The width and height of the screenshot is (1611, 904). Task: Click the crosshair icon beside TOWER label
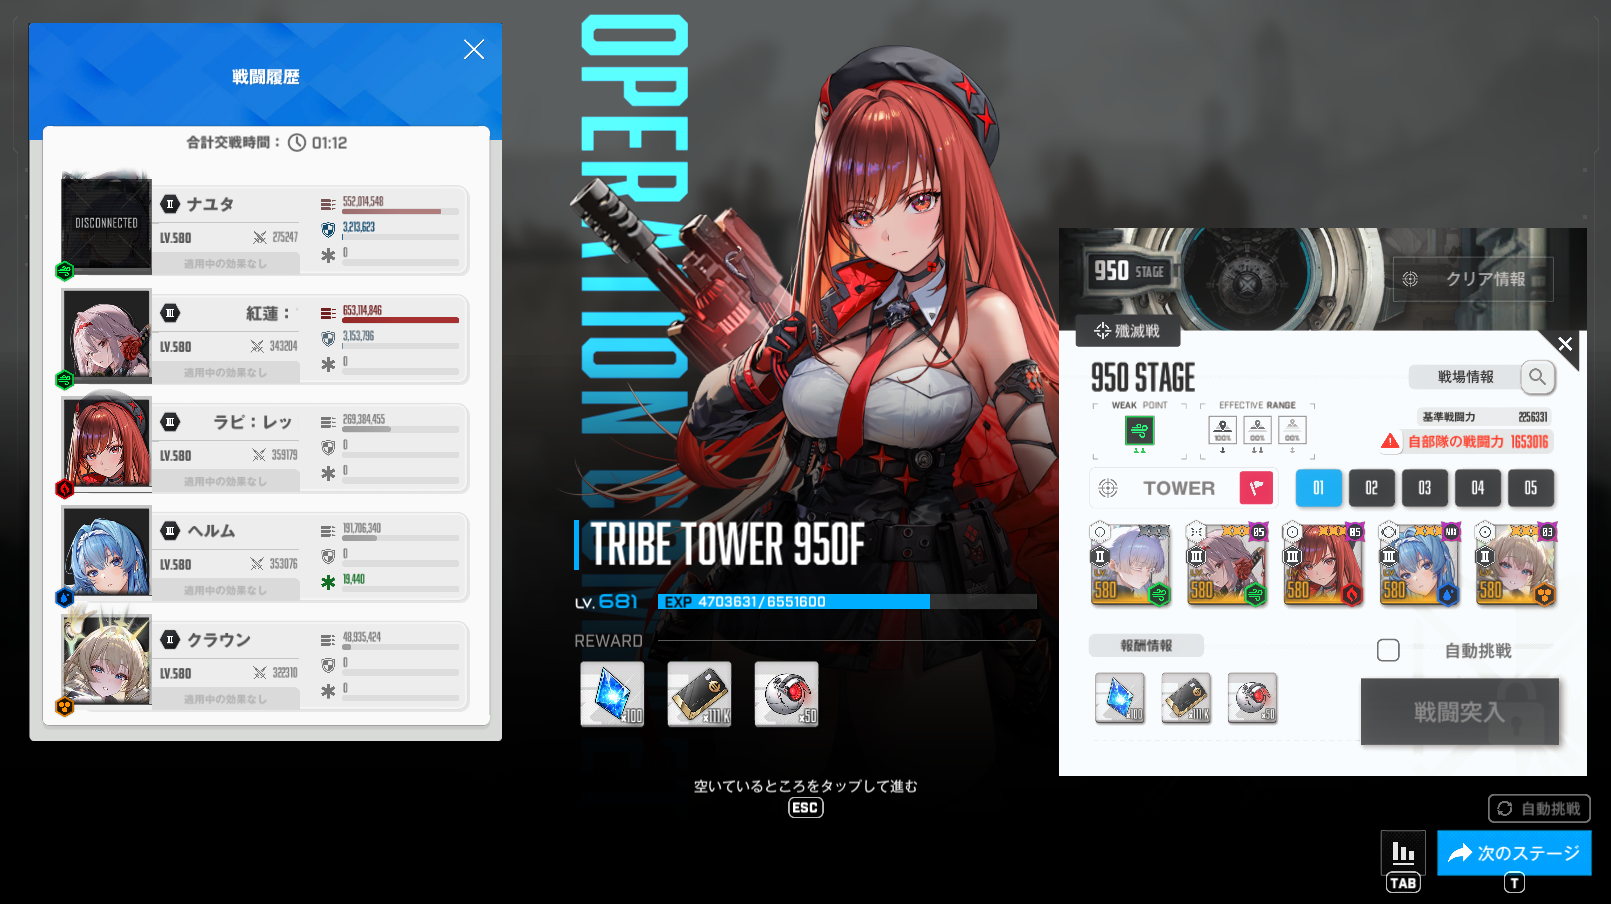1108,488
